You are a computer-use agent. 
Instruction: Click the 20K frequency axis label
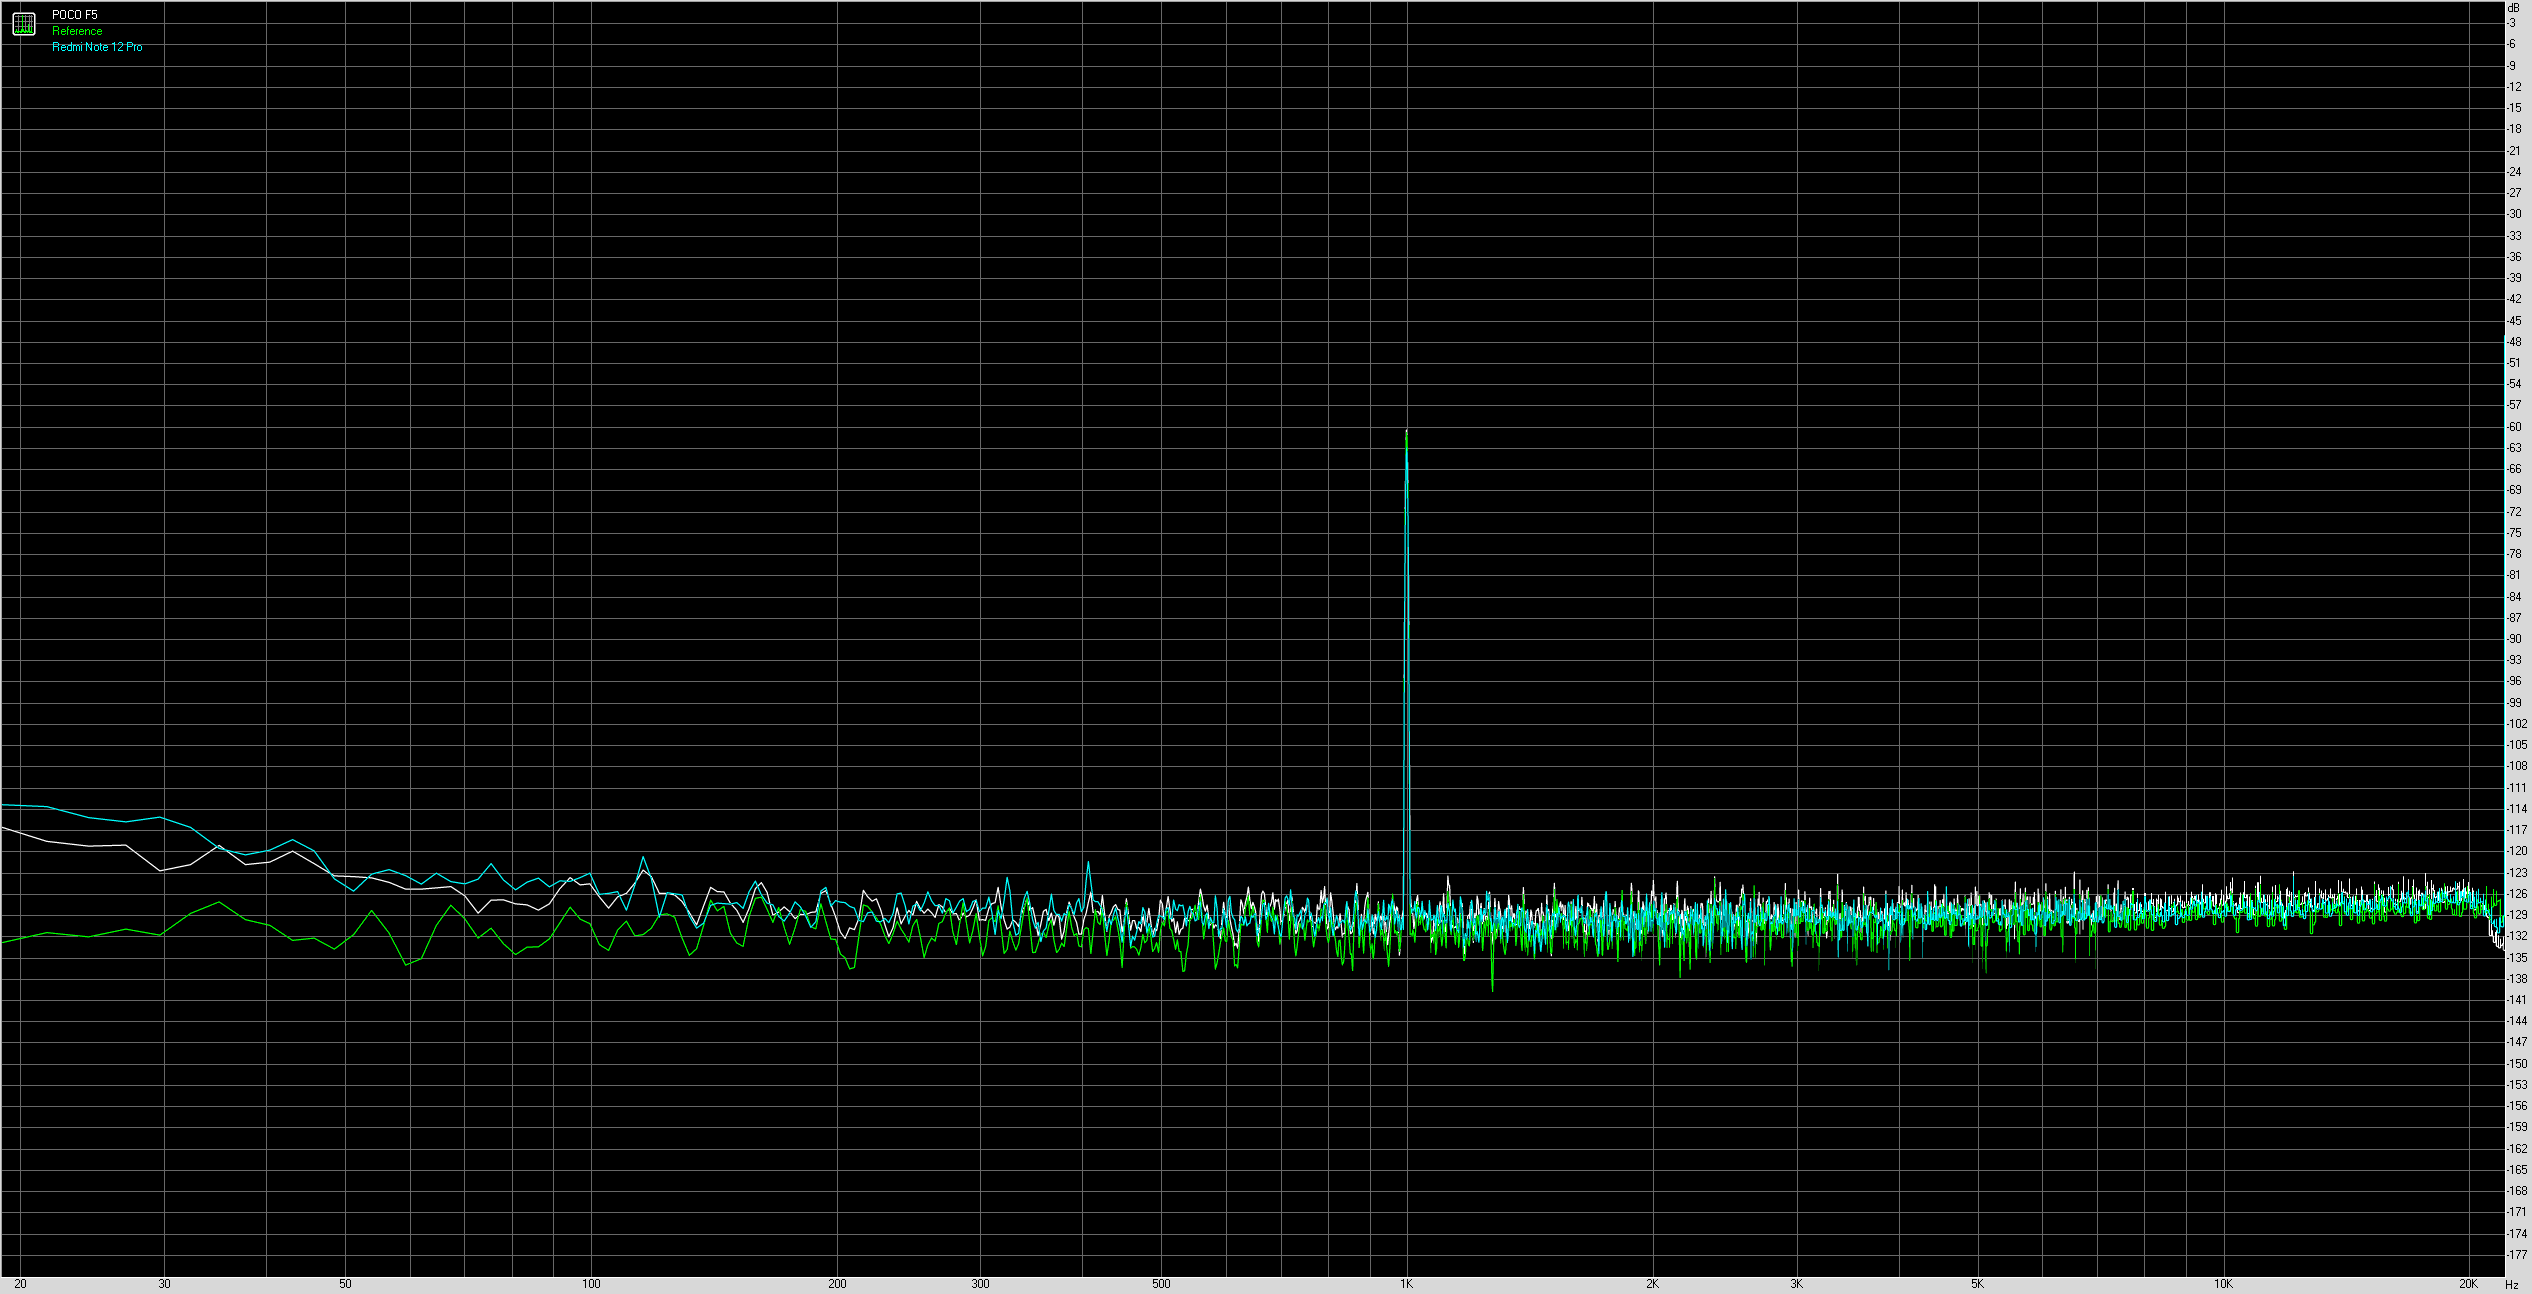[x=2468, y=1284]
